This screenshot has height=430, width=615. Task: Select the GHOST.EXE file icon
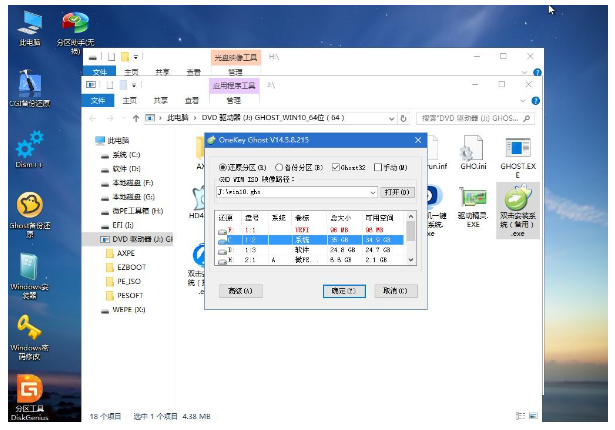[x=518, y=157]
